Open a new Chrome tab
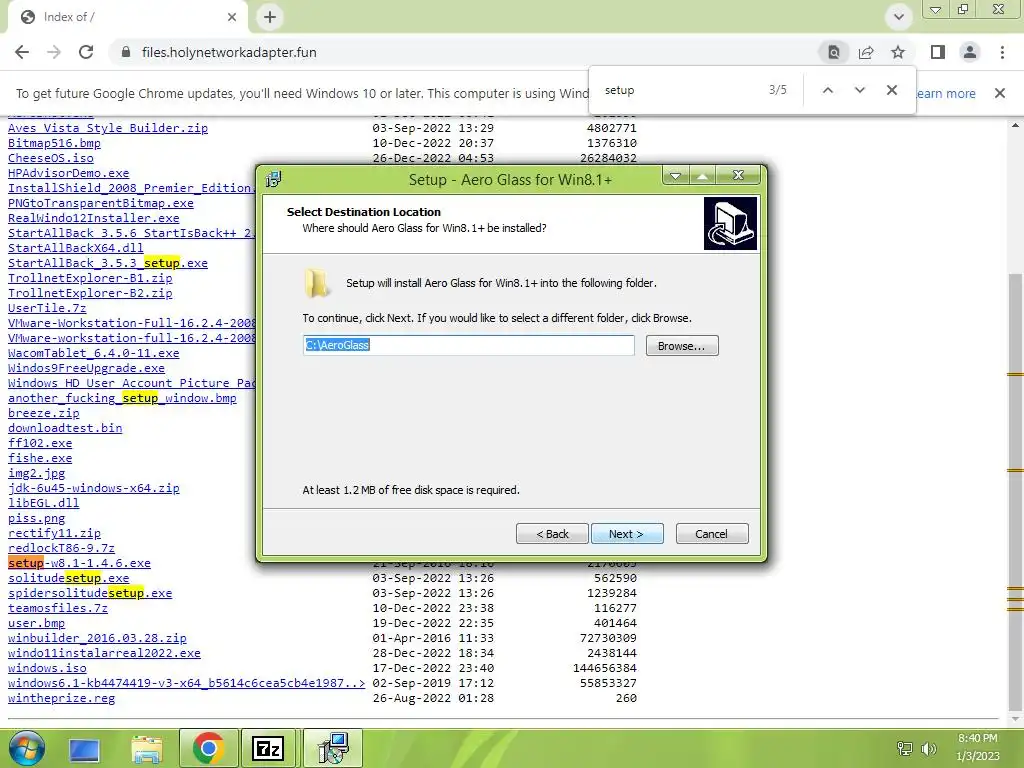Viewport: 1024px width, 768px height. click(270, 17)
